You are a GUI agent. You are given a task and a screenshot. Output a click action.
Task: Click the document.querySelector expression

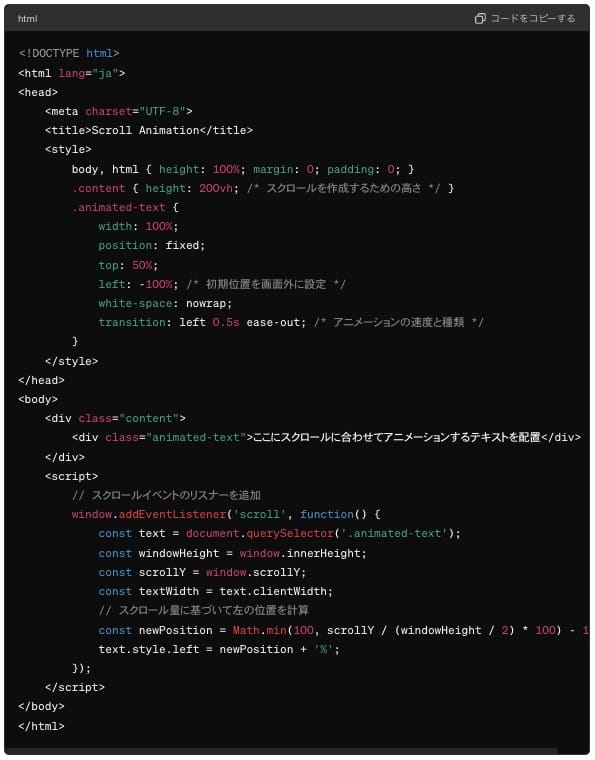pyautogui.click(x=260, y=534)
